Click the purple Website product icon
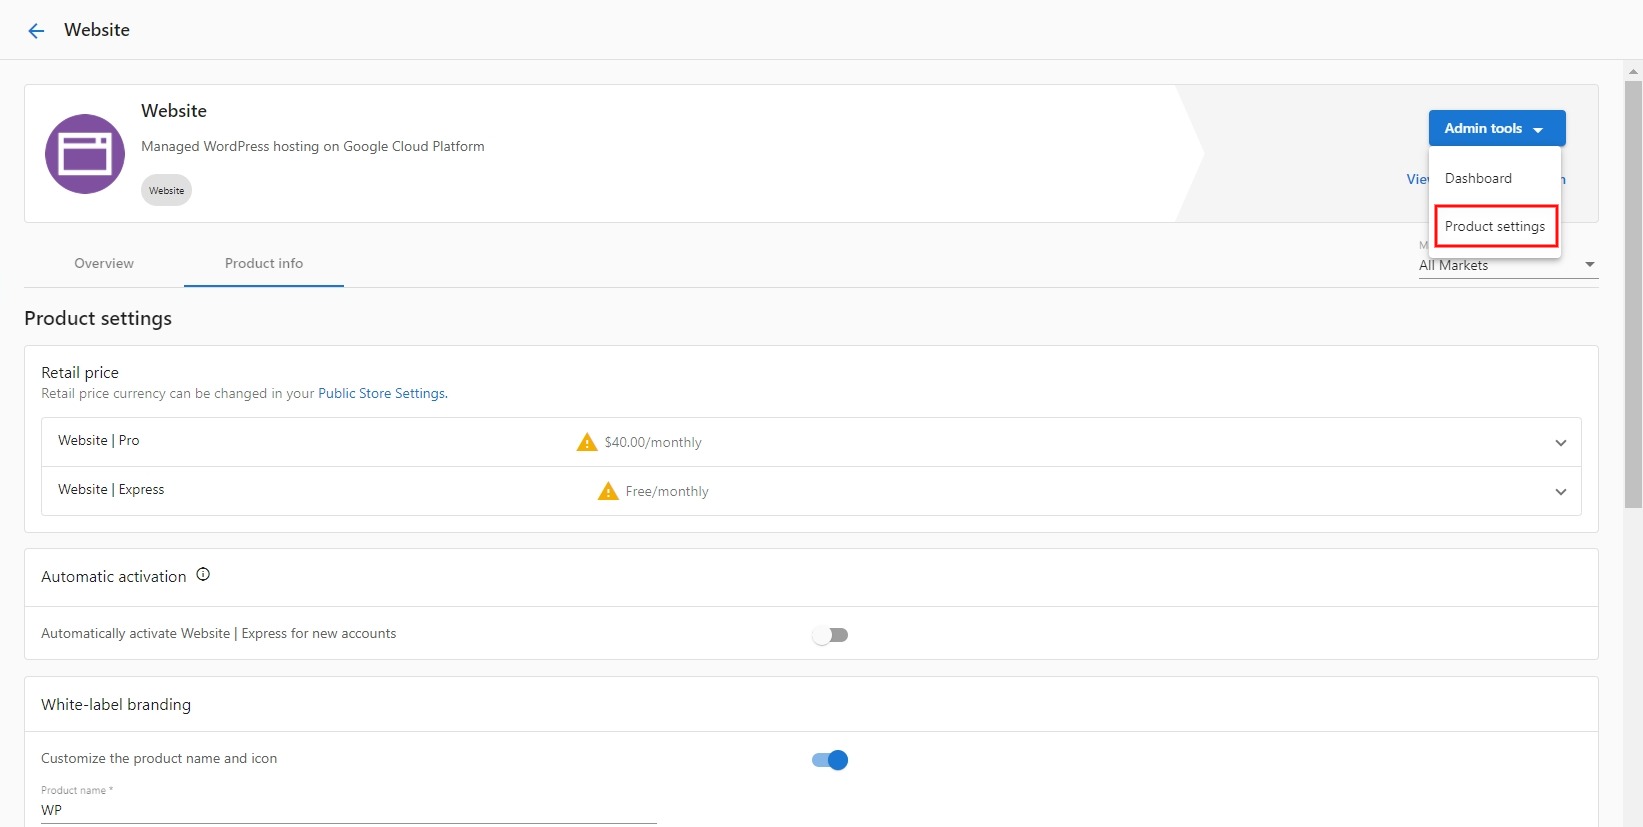The width and height of the screenshot is (1643, 827). click(x=85, y=154)
